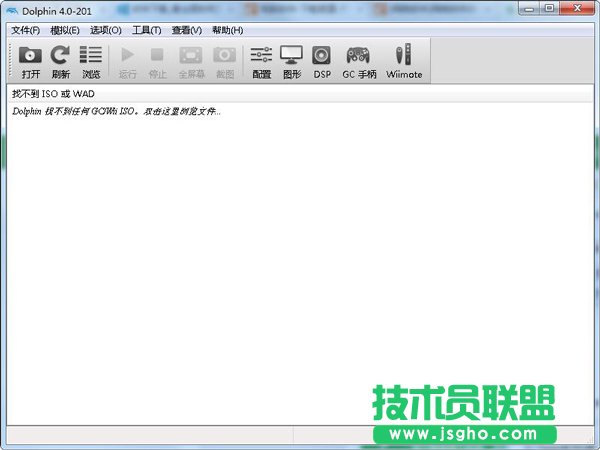Start emulation with the 运行 play icon

pyautogui.click(x=127, y=62)
